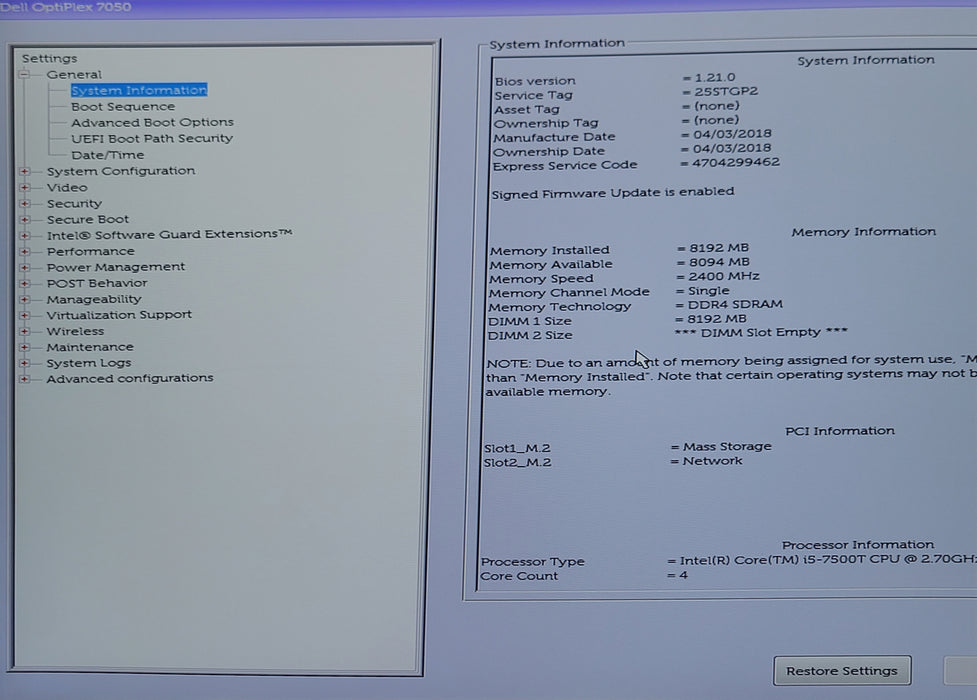
Task: Expand the Maintenance node
Action: coord(24,347)
